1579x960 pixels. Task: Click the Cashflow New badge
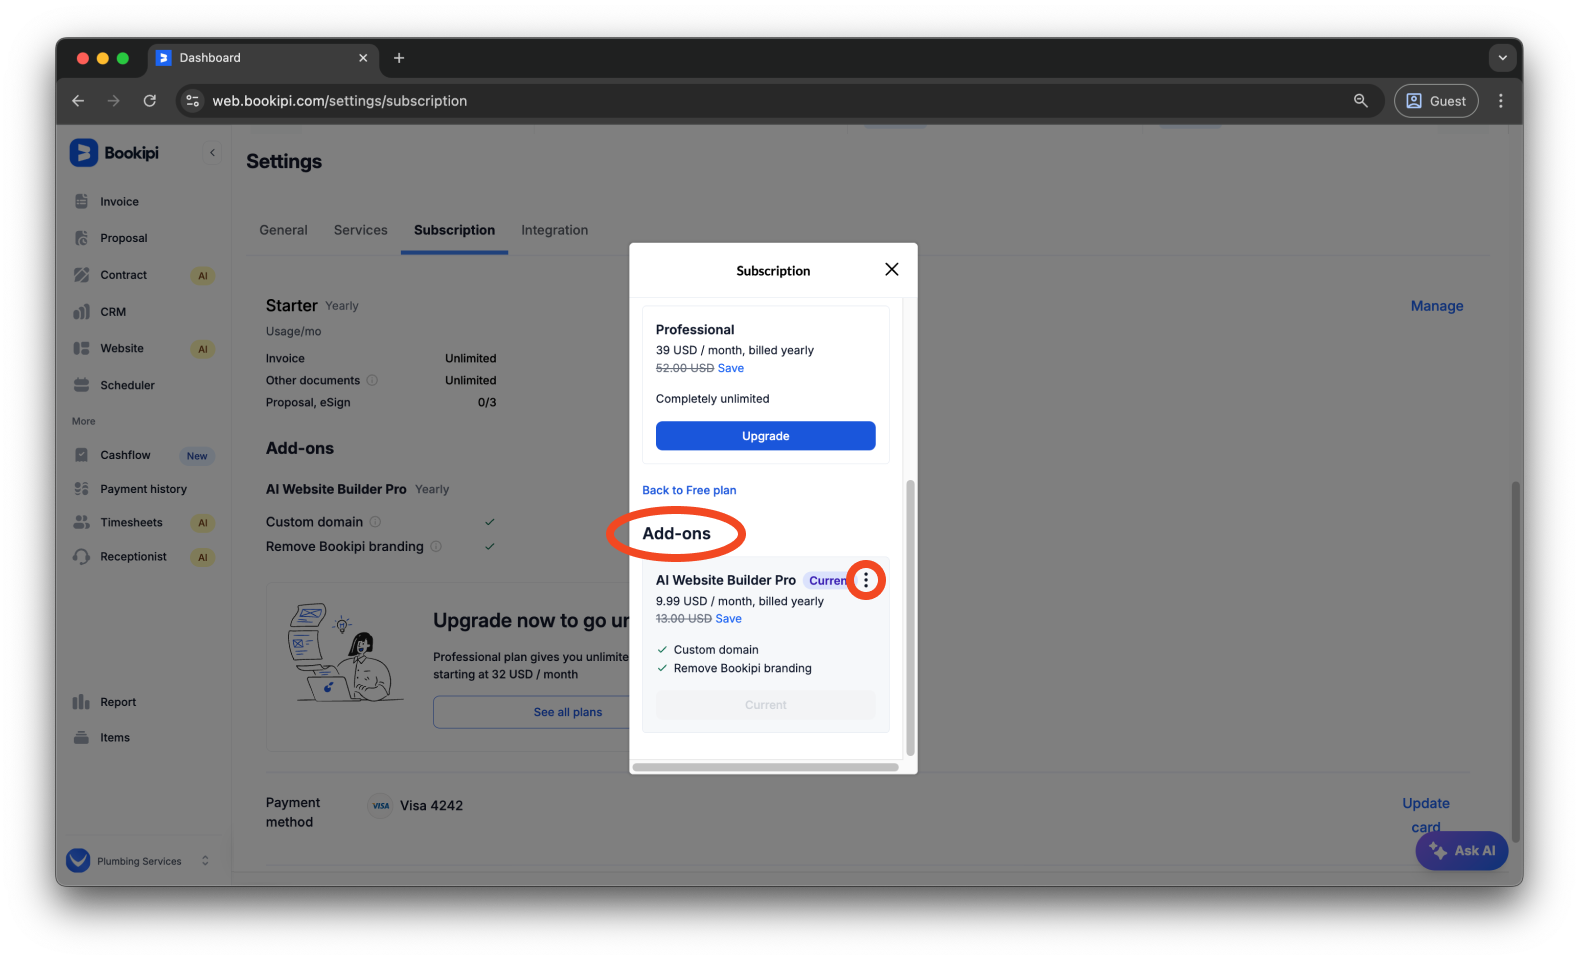[197, 456]
